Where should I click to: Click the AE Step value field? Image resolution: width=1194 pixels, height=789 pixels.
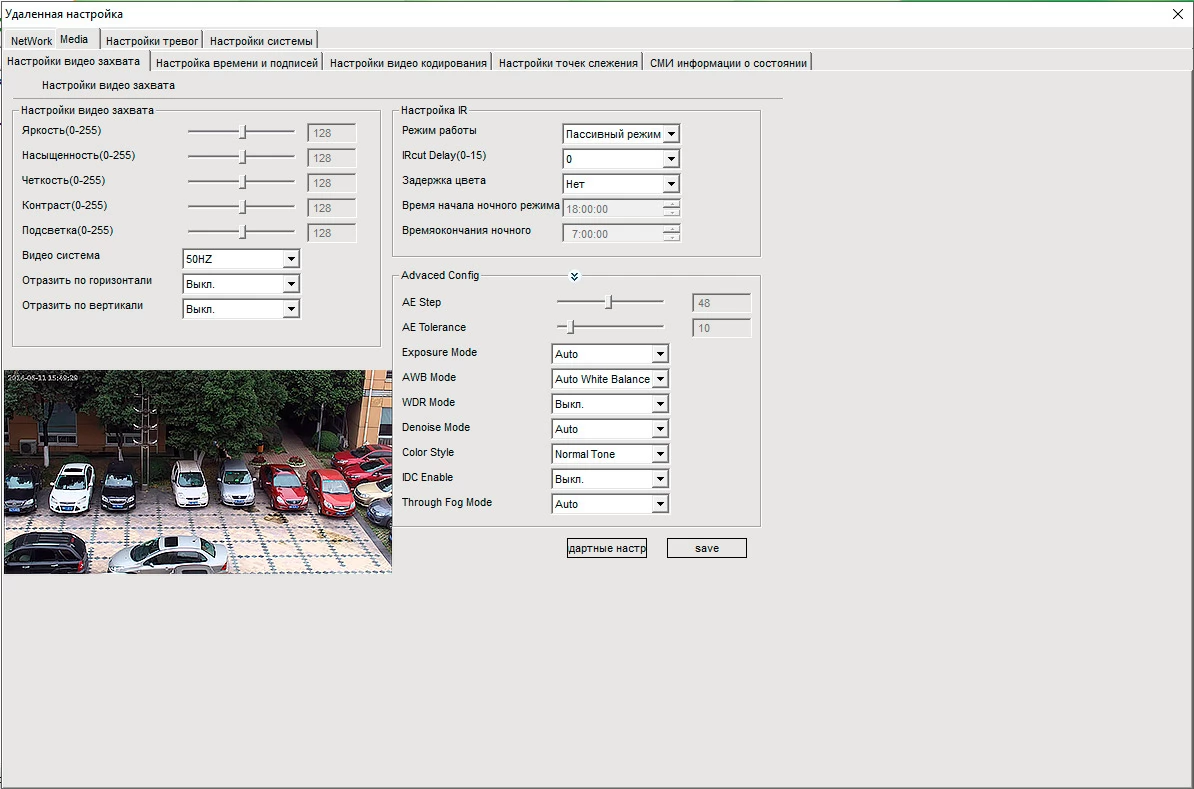[x=722, y=303]
